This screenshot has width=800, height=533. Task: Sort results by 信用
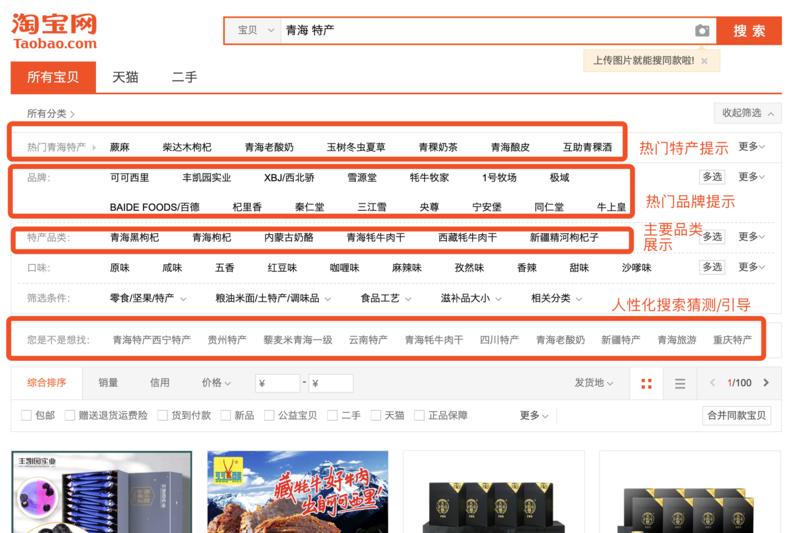click(x=160, y=383)
